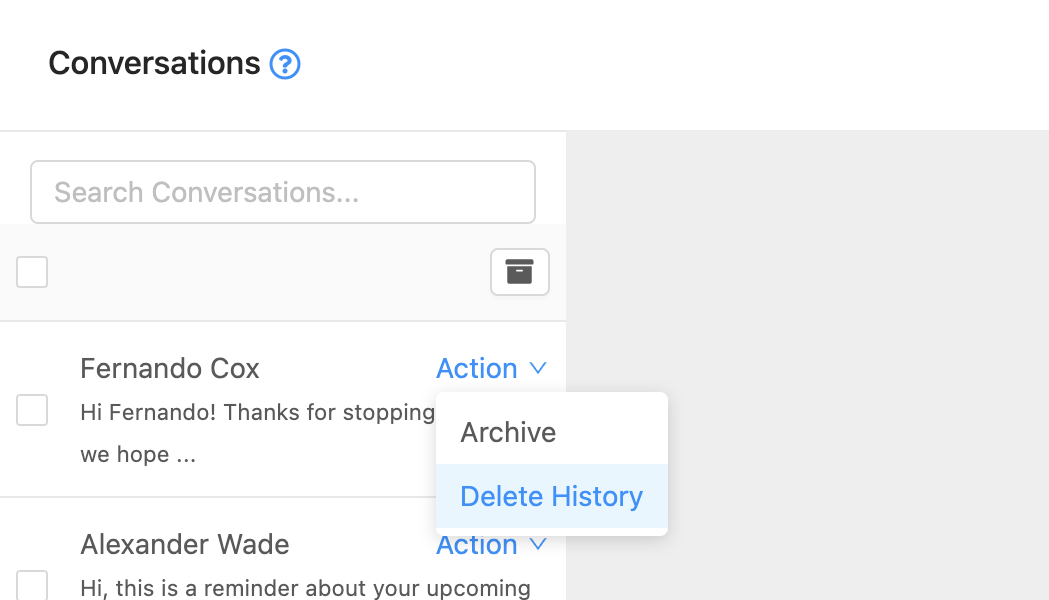
Task: Check Fernando Cox's conversation checkbox
Action: (x=31, y=409)
